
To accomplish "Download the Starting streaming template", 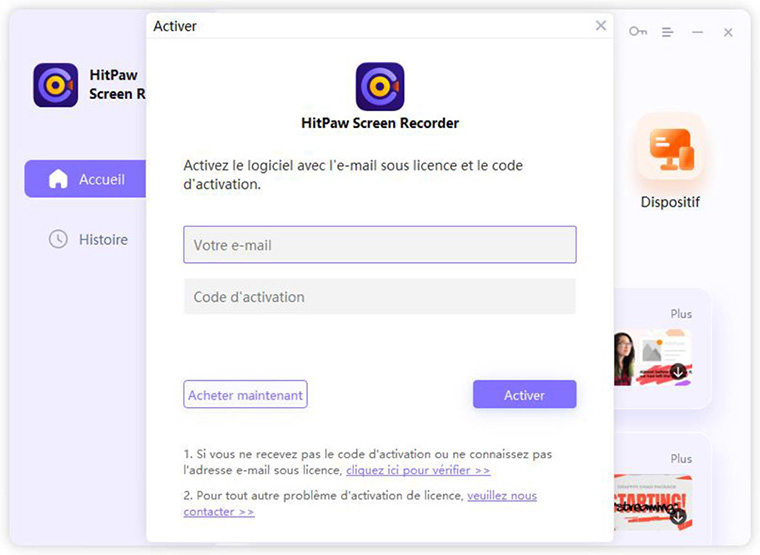I will (678, 517).
